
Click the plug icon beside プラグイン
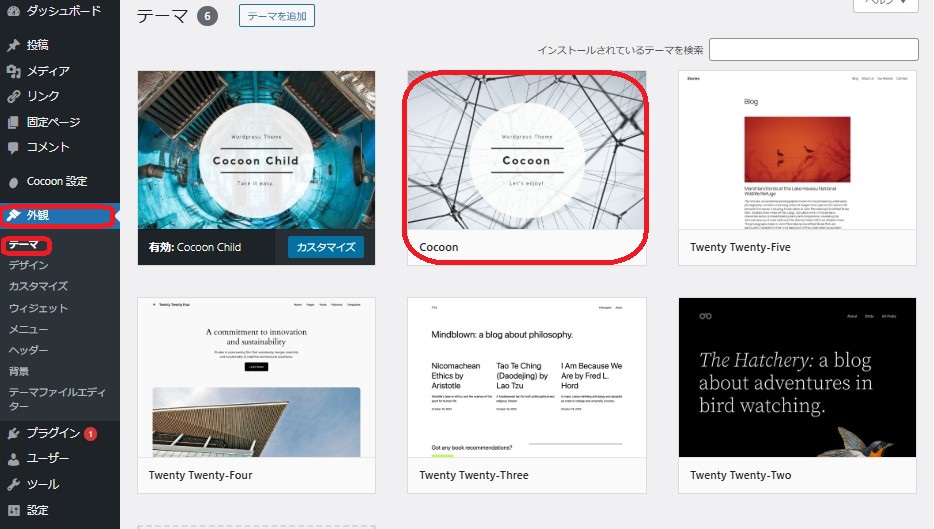click(x=13, y=433)
